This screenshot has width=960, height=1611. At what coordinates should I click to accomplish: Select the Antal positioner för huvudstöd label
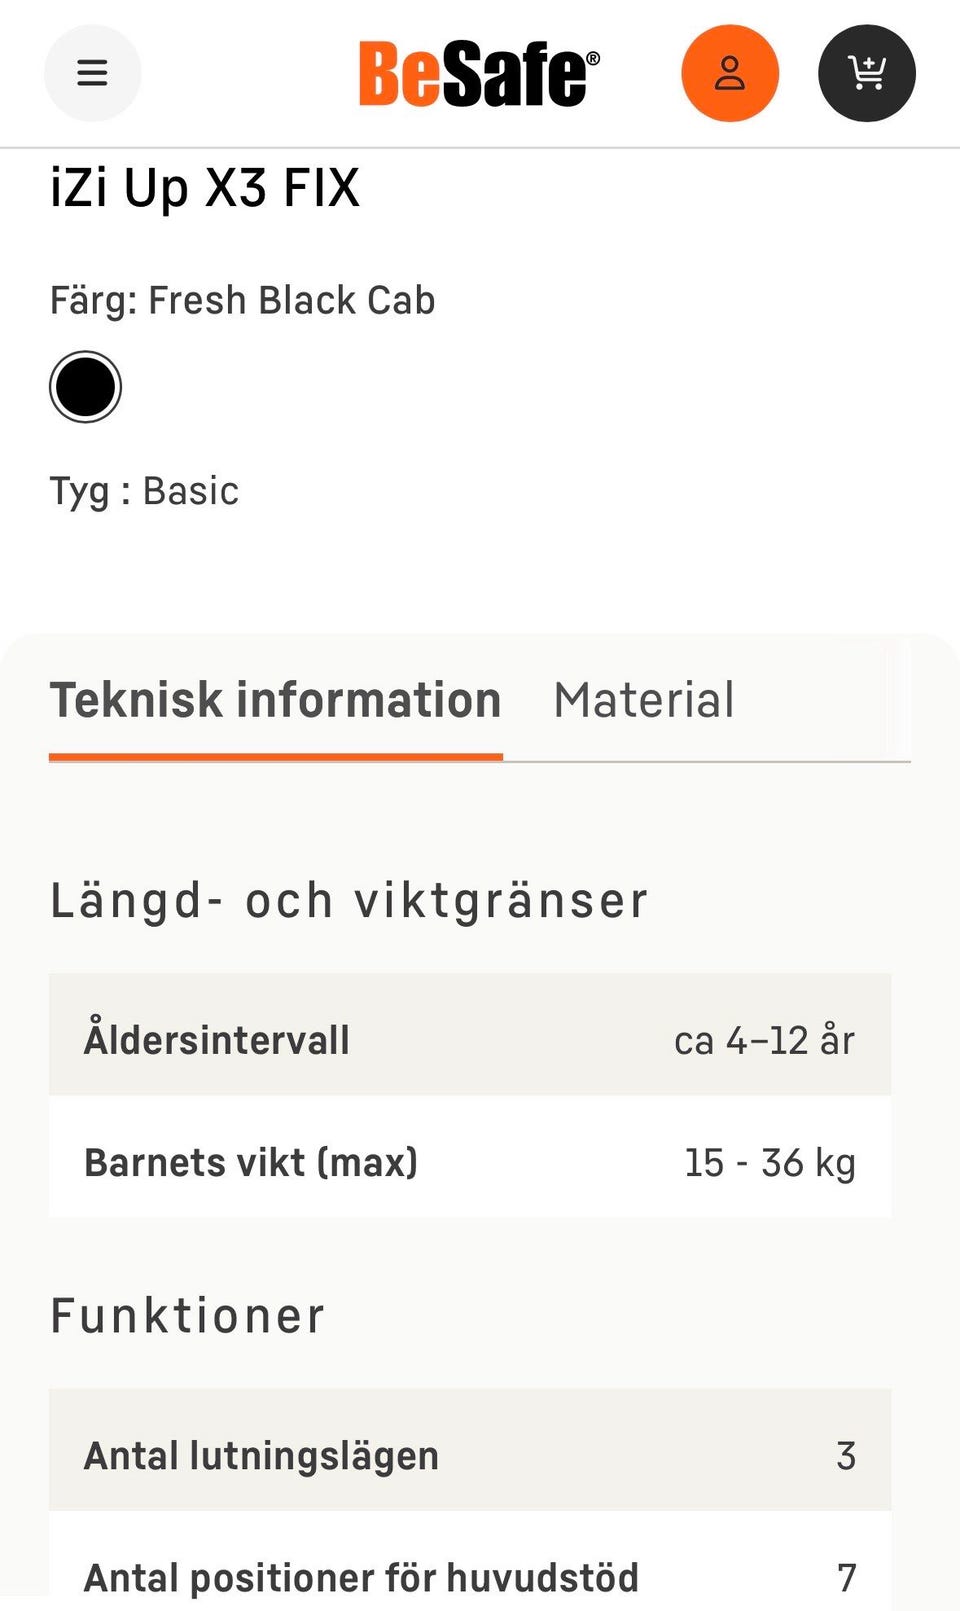(x=361, y=1577)
